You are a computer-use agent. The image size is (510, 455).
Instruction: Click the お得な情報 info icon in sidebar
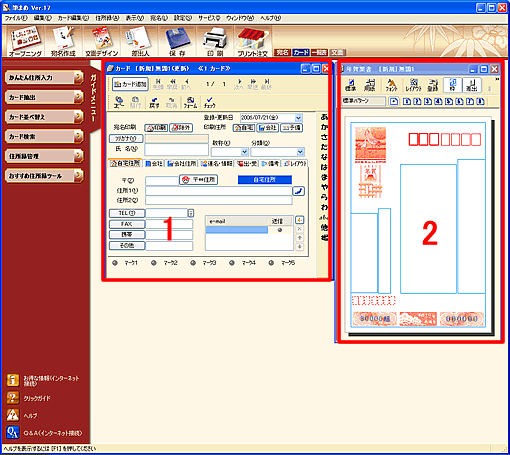click(13, 380)
